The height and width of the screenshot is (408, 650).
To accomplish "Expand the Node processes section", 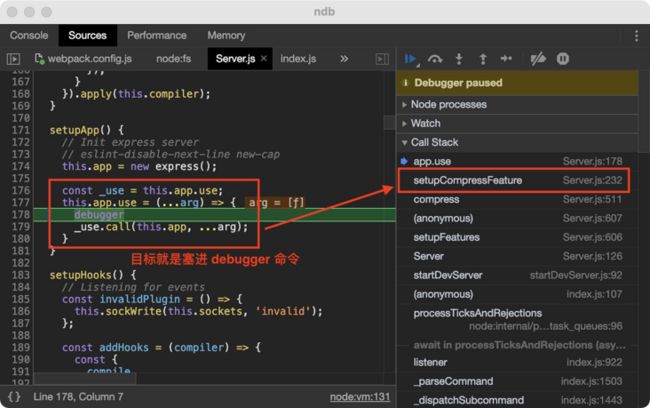I will [x=517, y=104].
